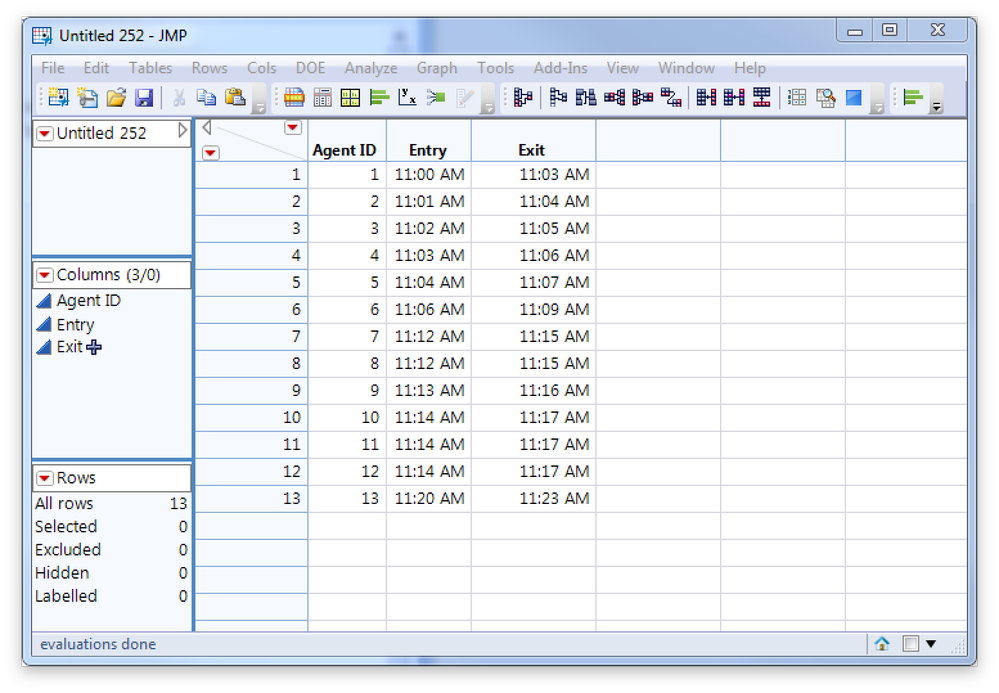Open the Rows panel red triangle menu
Image resolution: width=999 pixels, height=693 pixels.
tap(45, 478)
